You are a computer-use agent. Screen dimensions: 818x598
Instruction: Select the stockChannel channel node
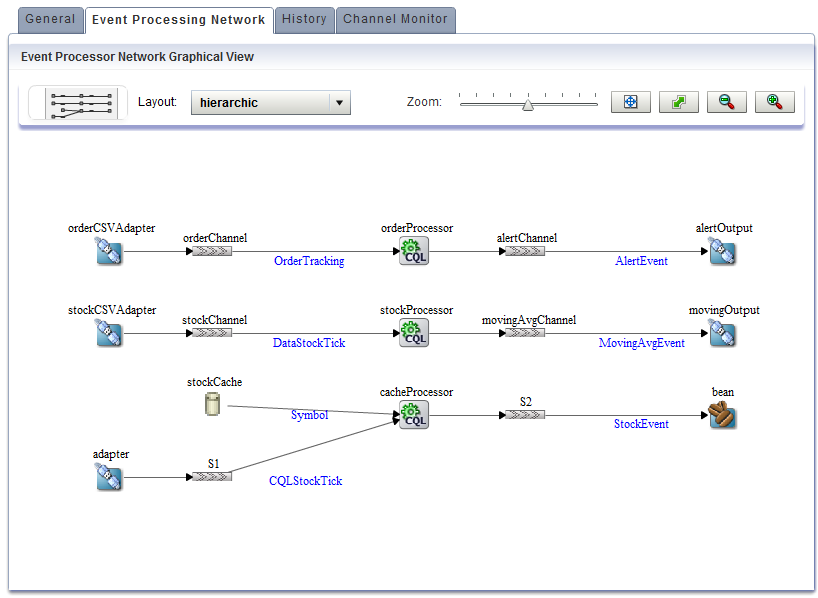coord(212,333)
